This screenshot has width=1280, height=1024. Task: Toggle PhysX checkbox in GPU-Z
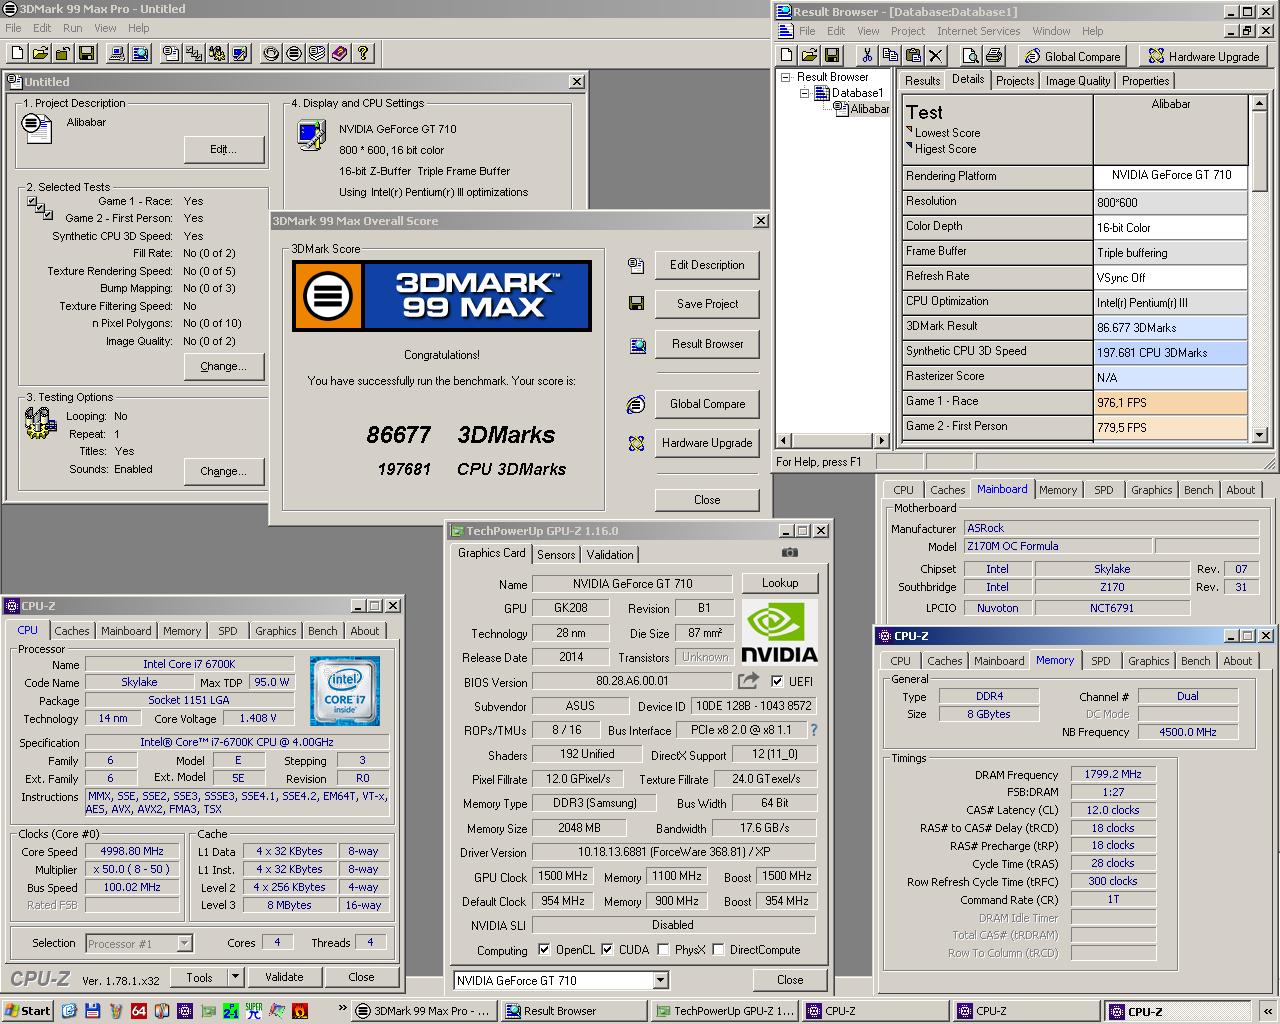pos(663,950)
